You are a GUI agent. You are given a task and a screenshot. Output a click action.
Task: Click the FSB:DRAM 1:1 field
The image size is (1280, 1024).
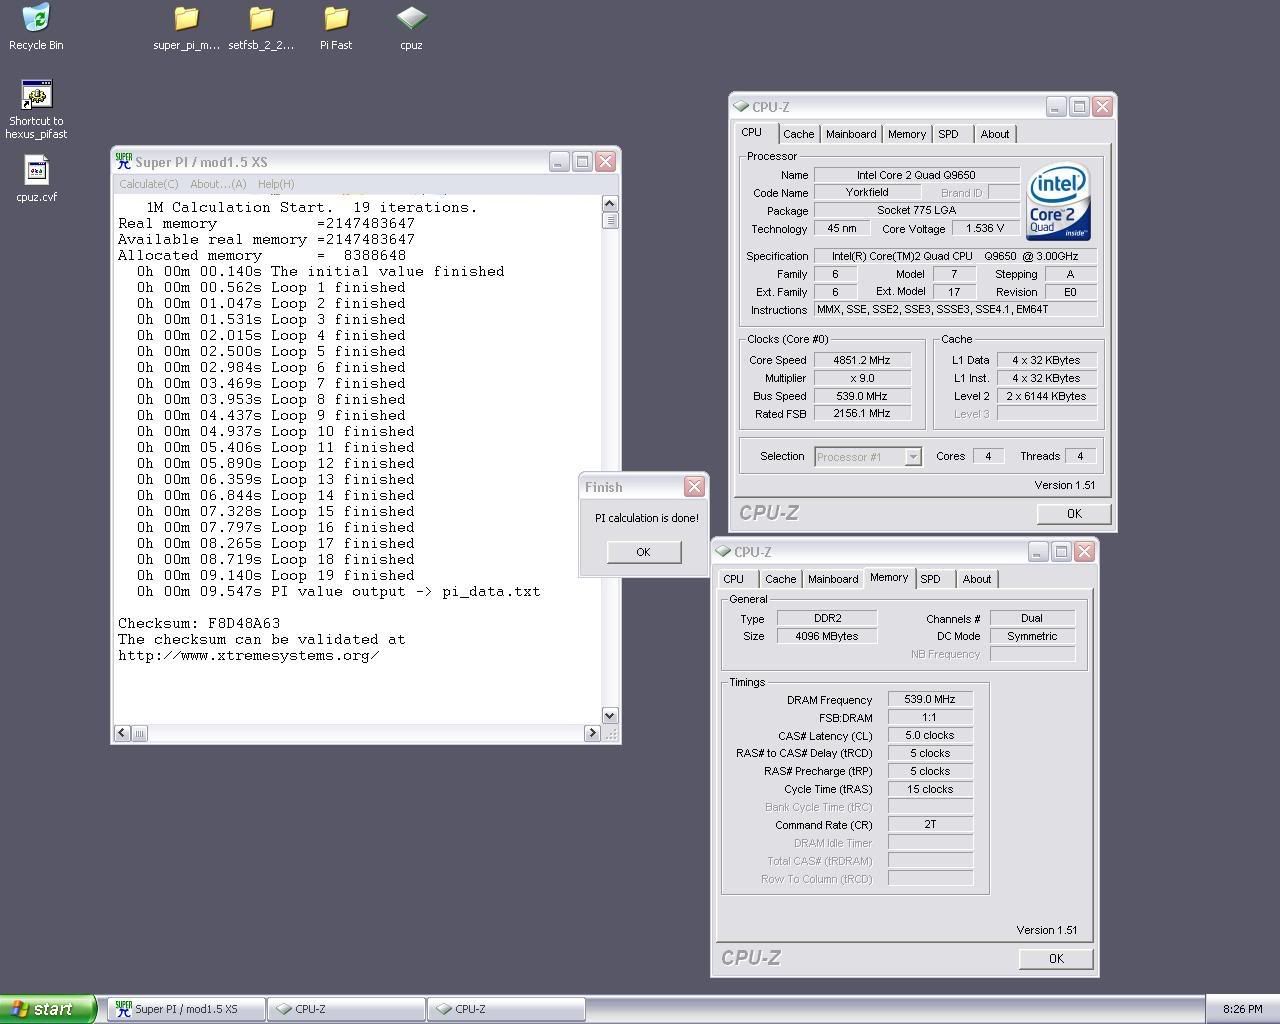point(930,717)
